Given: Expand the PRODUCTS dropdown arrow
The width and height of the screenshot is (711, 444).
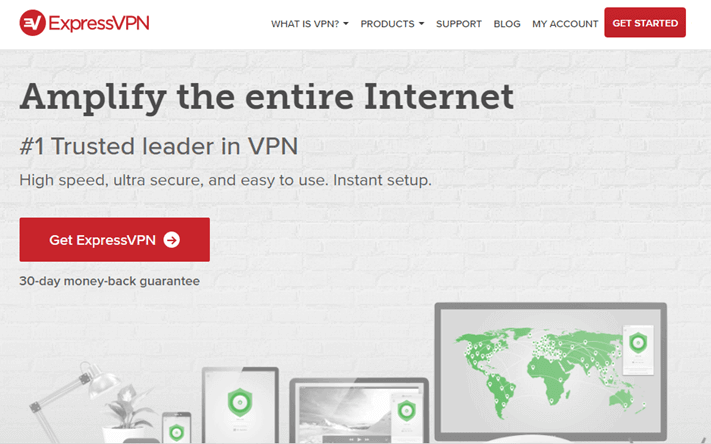Looking at the screenshot, I should 421,24.
